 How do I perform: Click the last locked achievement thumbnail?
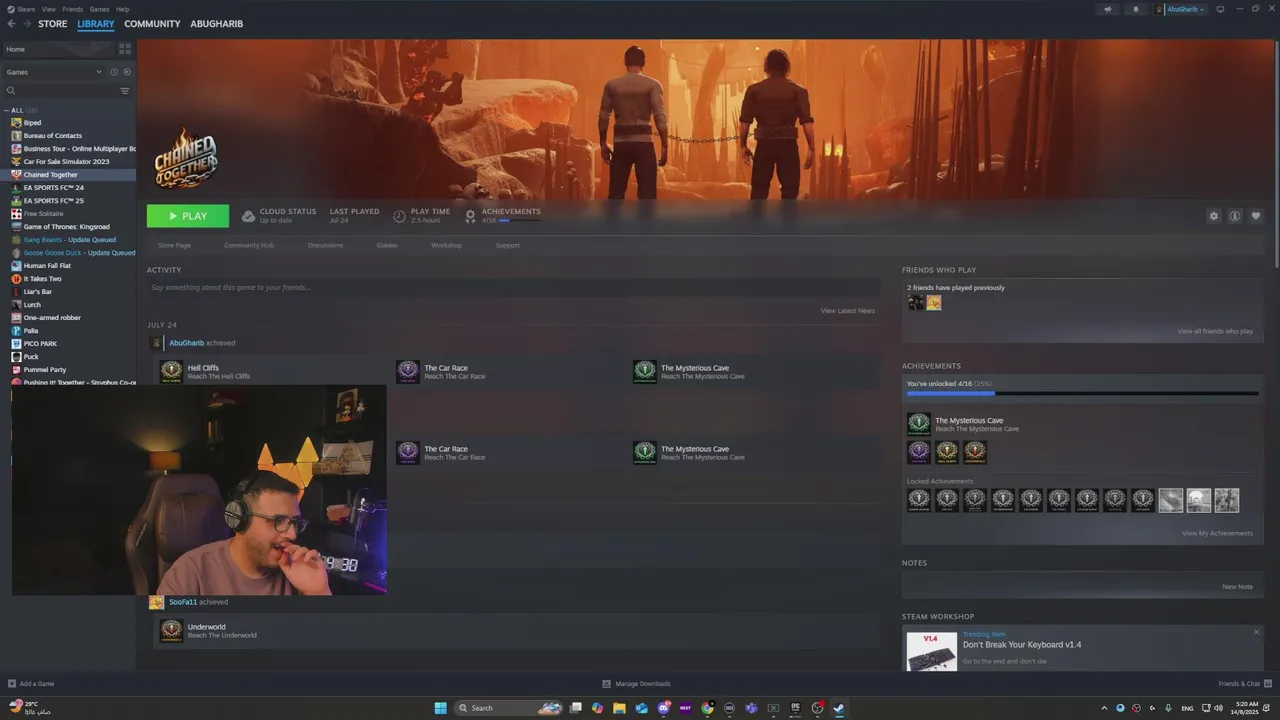click(1227, 500)
